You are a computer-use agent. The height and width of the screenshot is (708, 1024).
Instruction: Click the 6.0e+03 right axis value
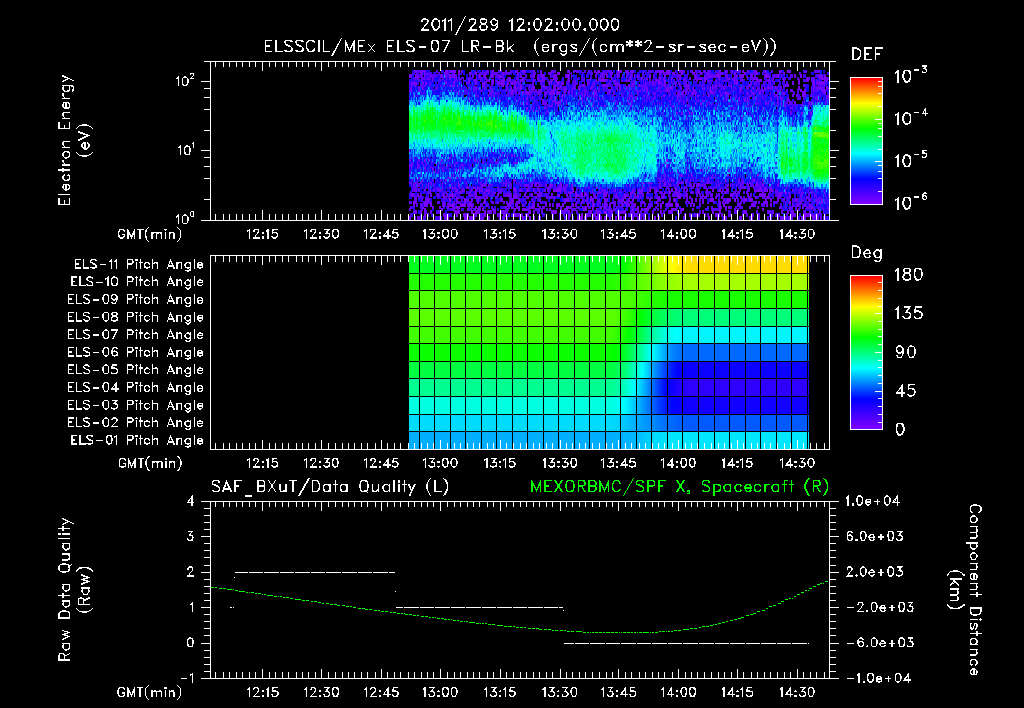[x=874, y=536]
